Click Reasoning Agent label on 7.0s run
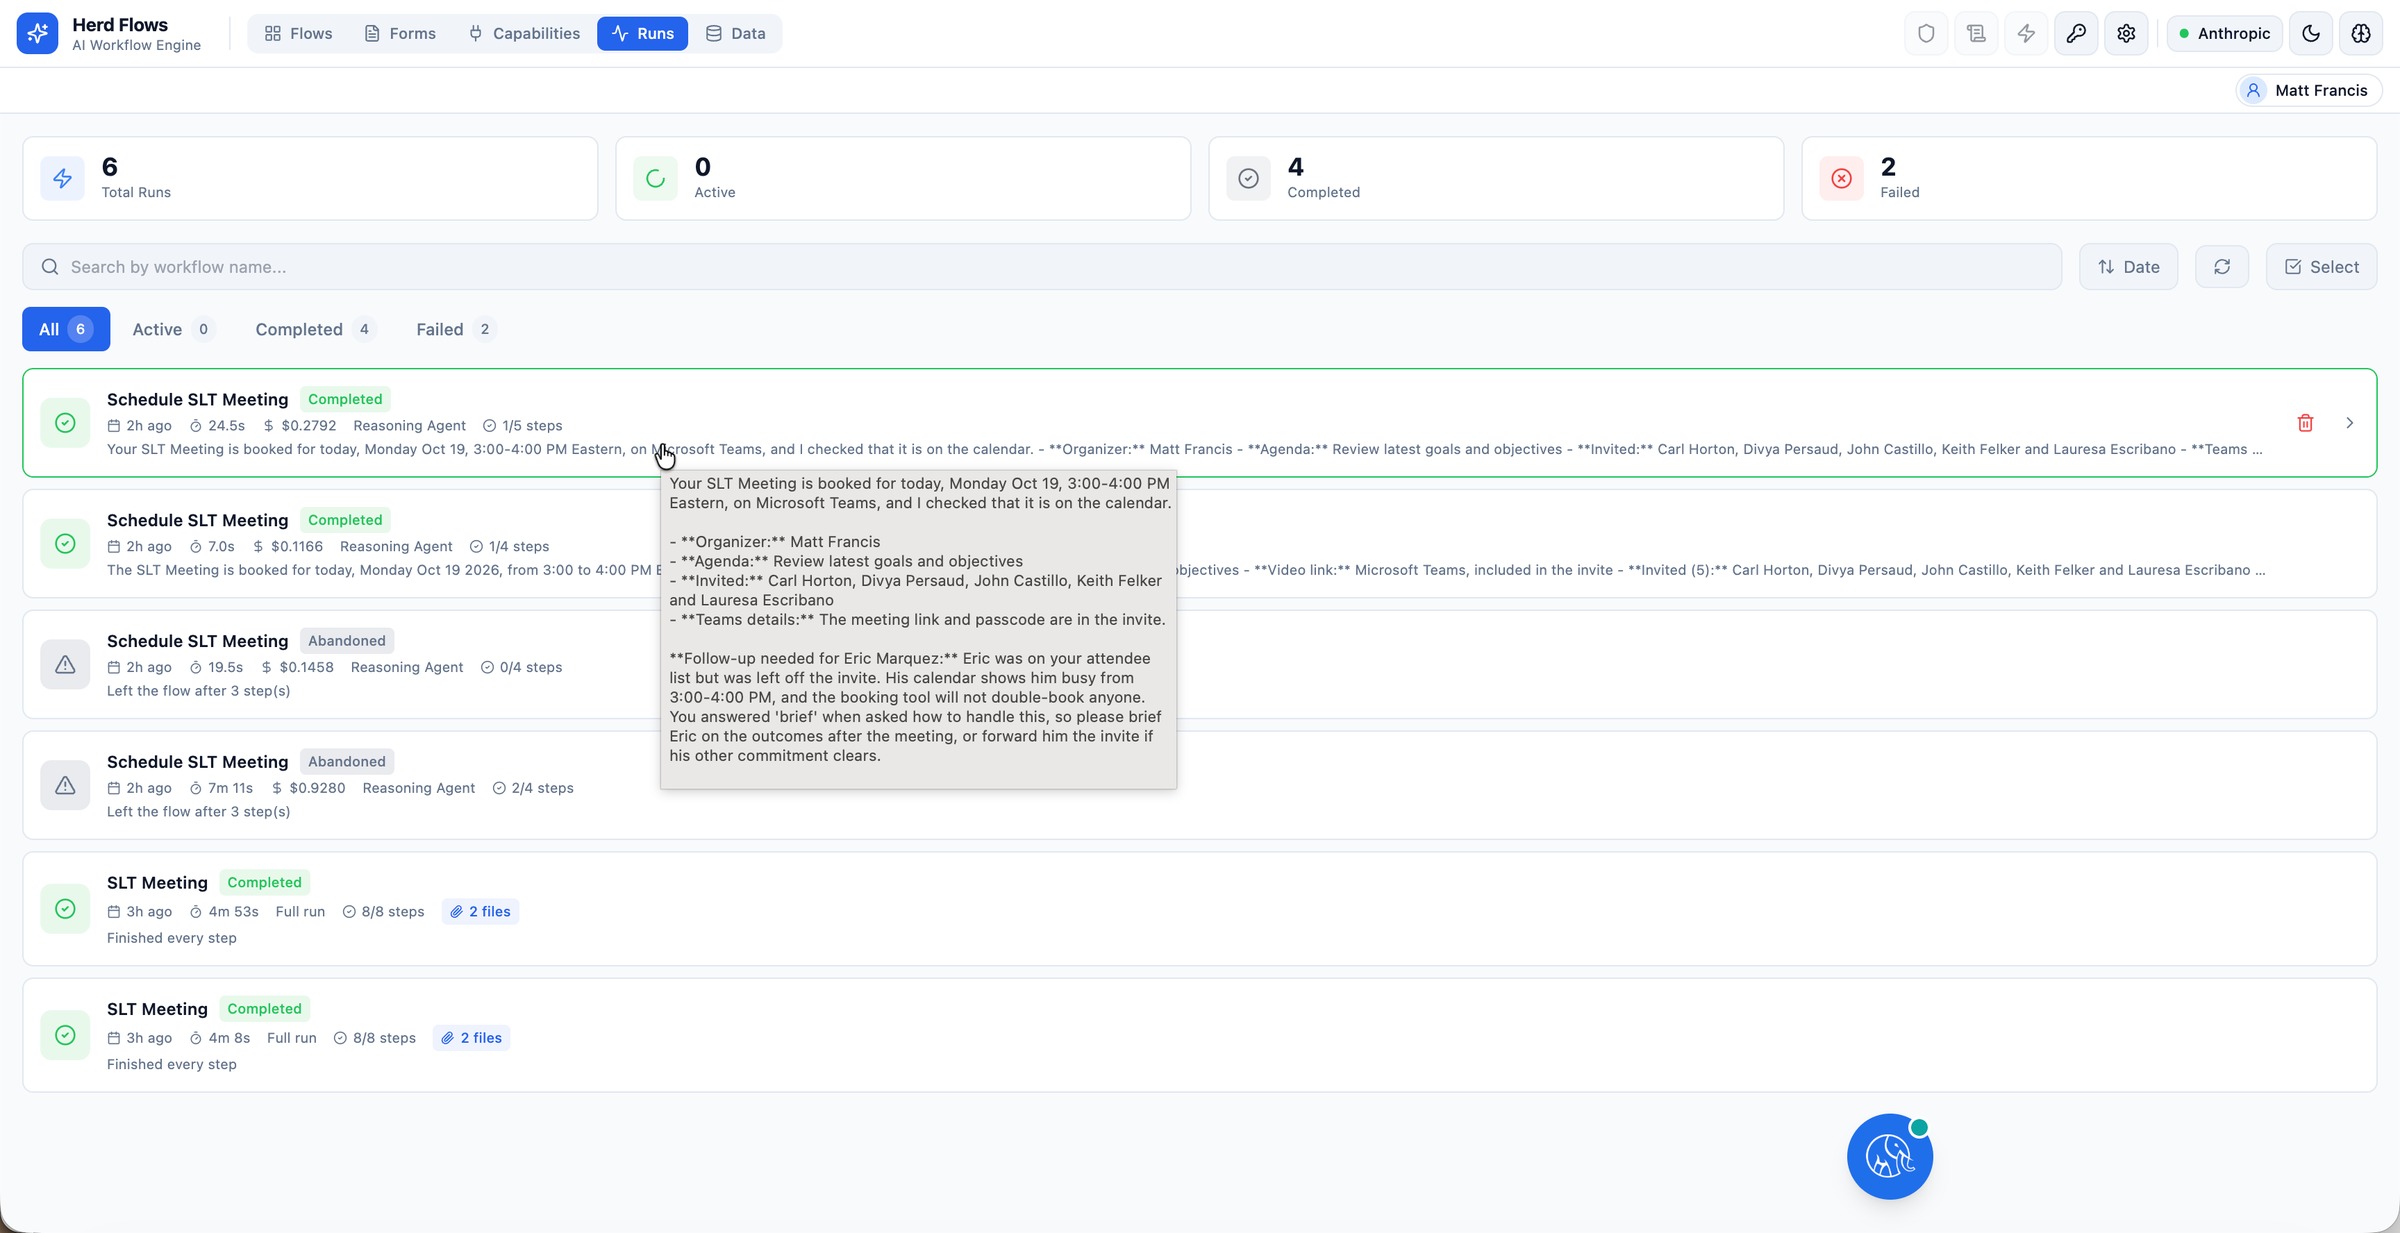This screenshot has height=1233, width=2400. point(396,547)
